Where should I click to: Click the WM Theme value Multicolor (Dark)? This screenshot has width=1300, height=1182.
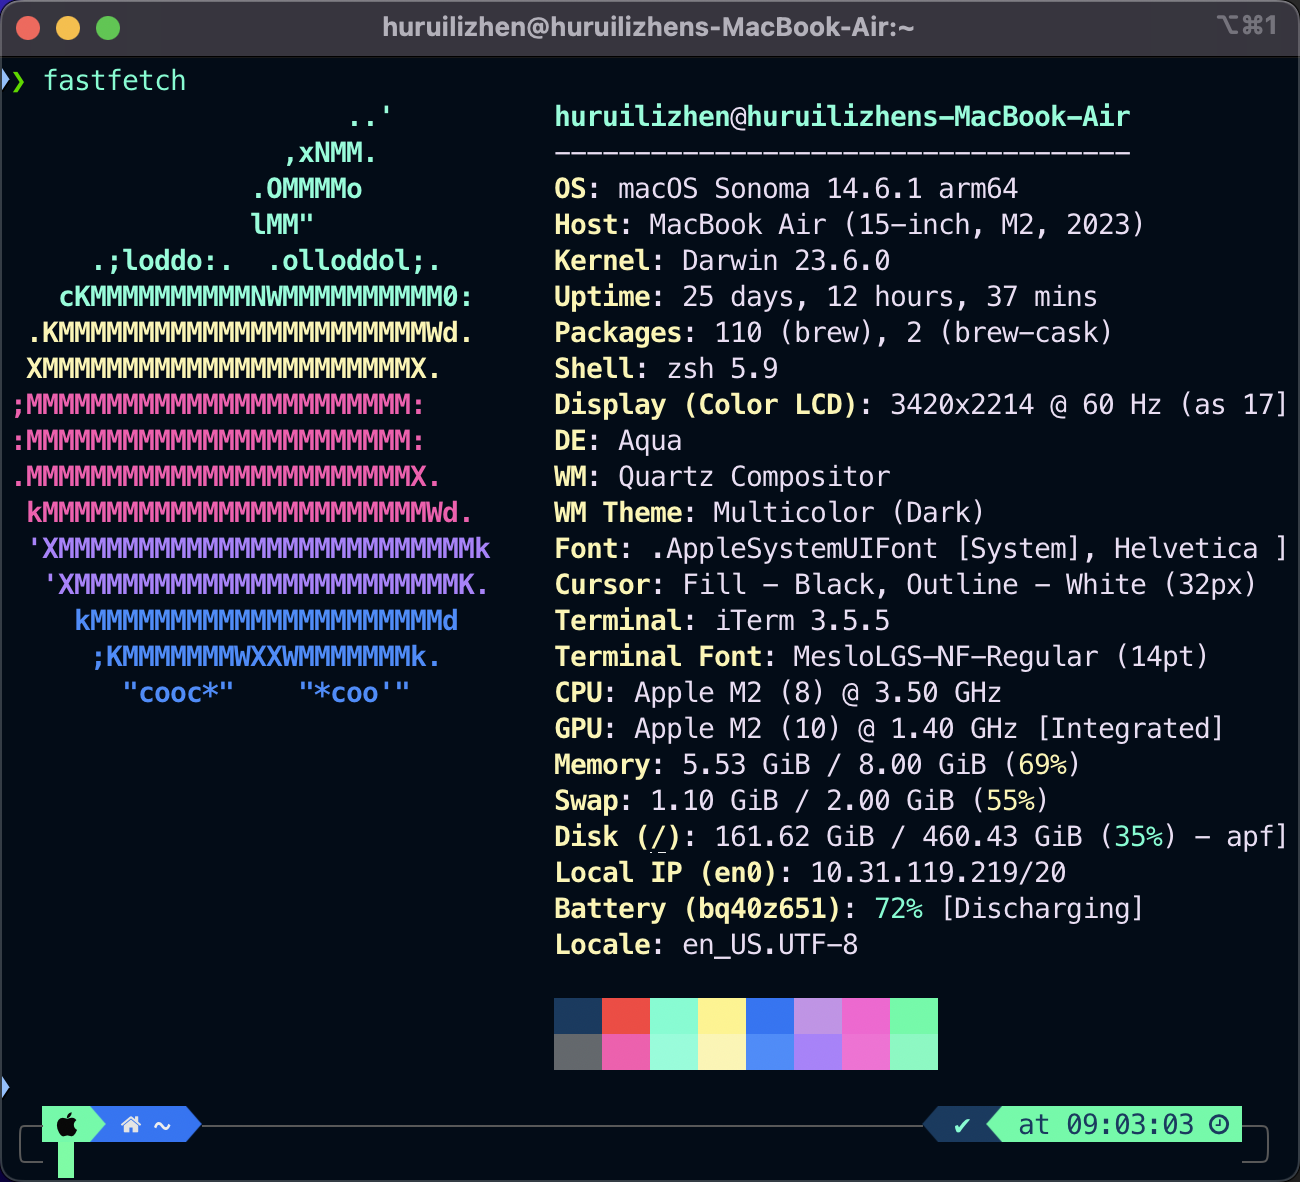point(849,513)
